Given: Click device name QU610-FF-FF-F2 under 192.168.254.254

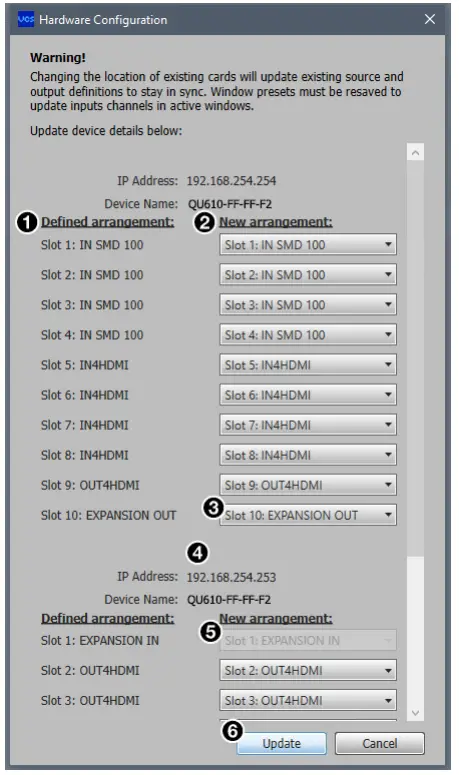Looking at the screenshot, I should click(230, 204).
